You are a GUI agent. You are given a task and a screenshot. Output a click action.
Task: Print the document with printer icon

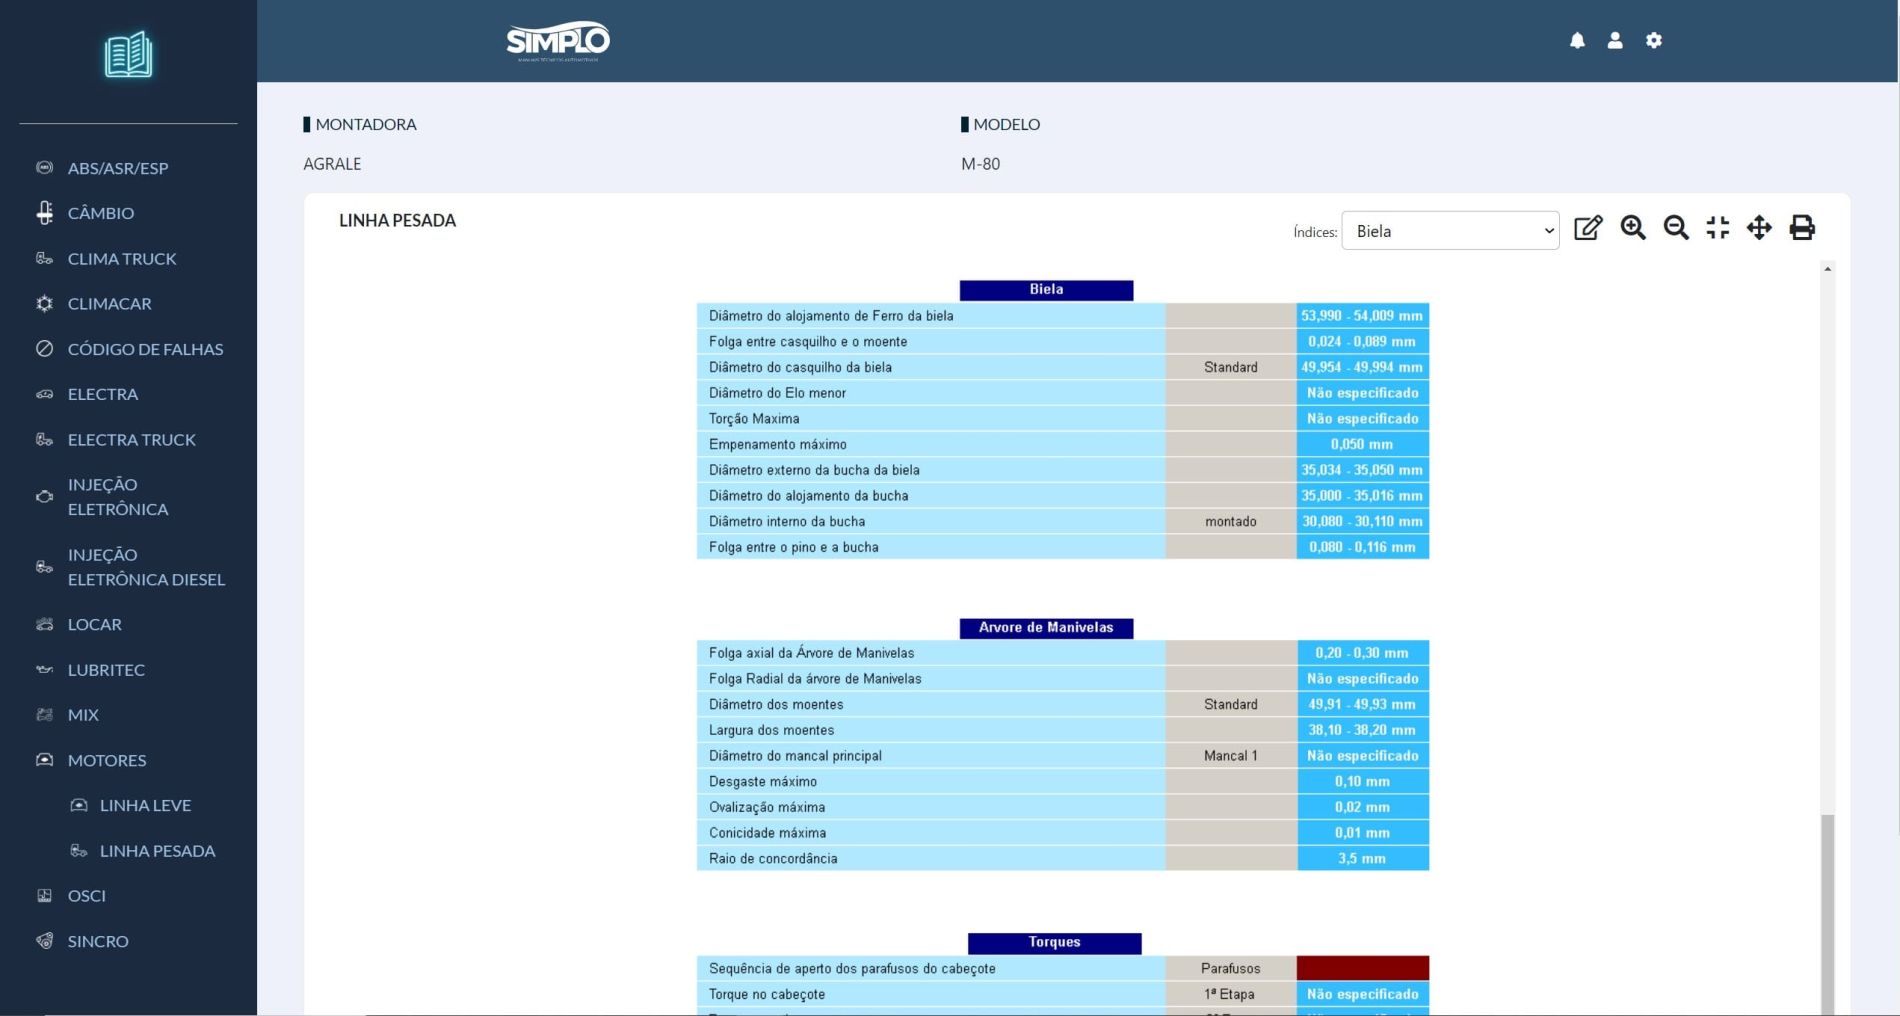tap(1802, 228)
